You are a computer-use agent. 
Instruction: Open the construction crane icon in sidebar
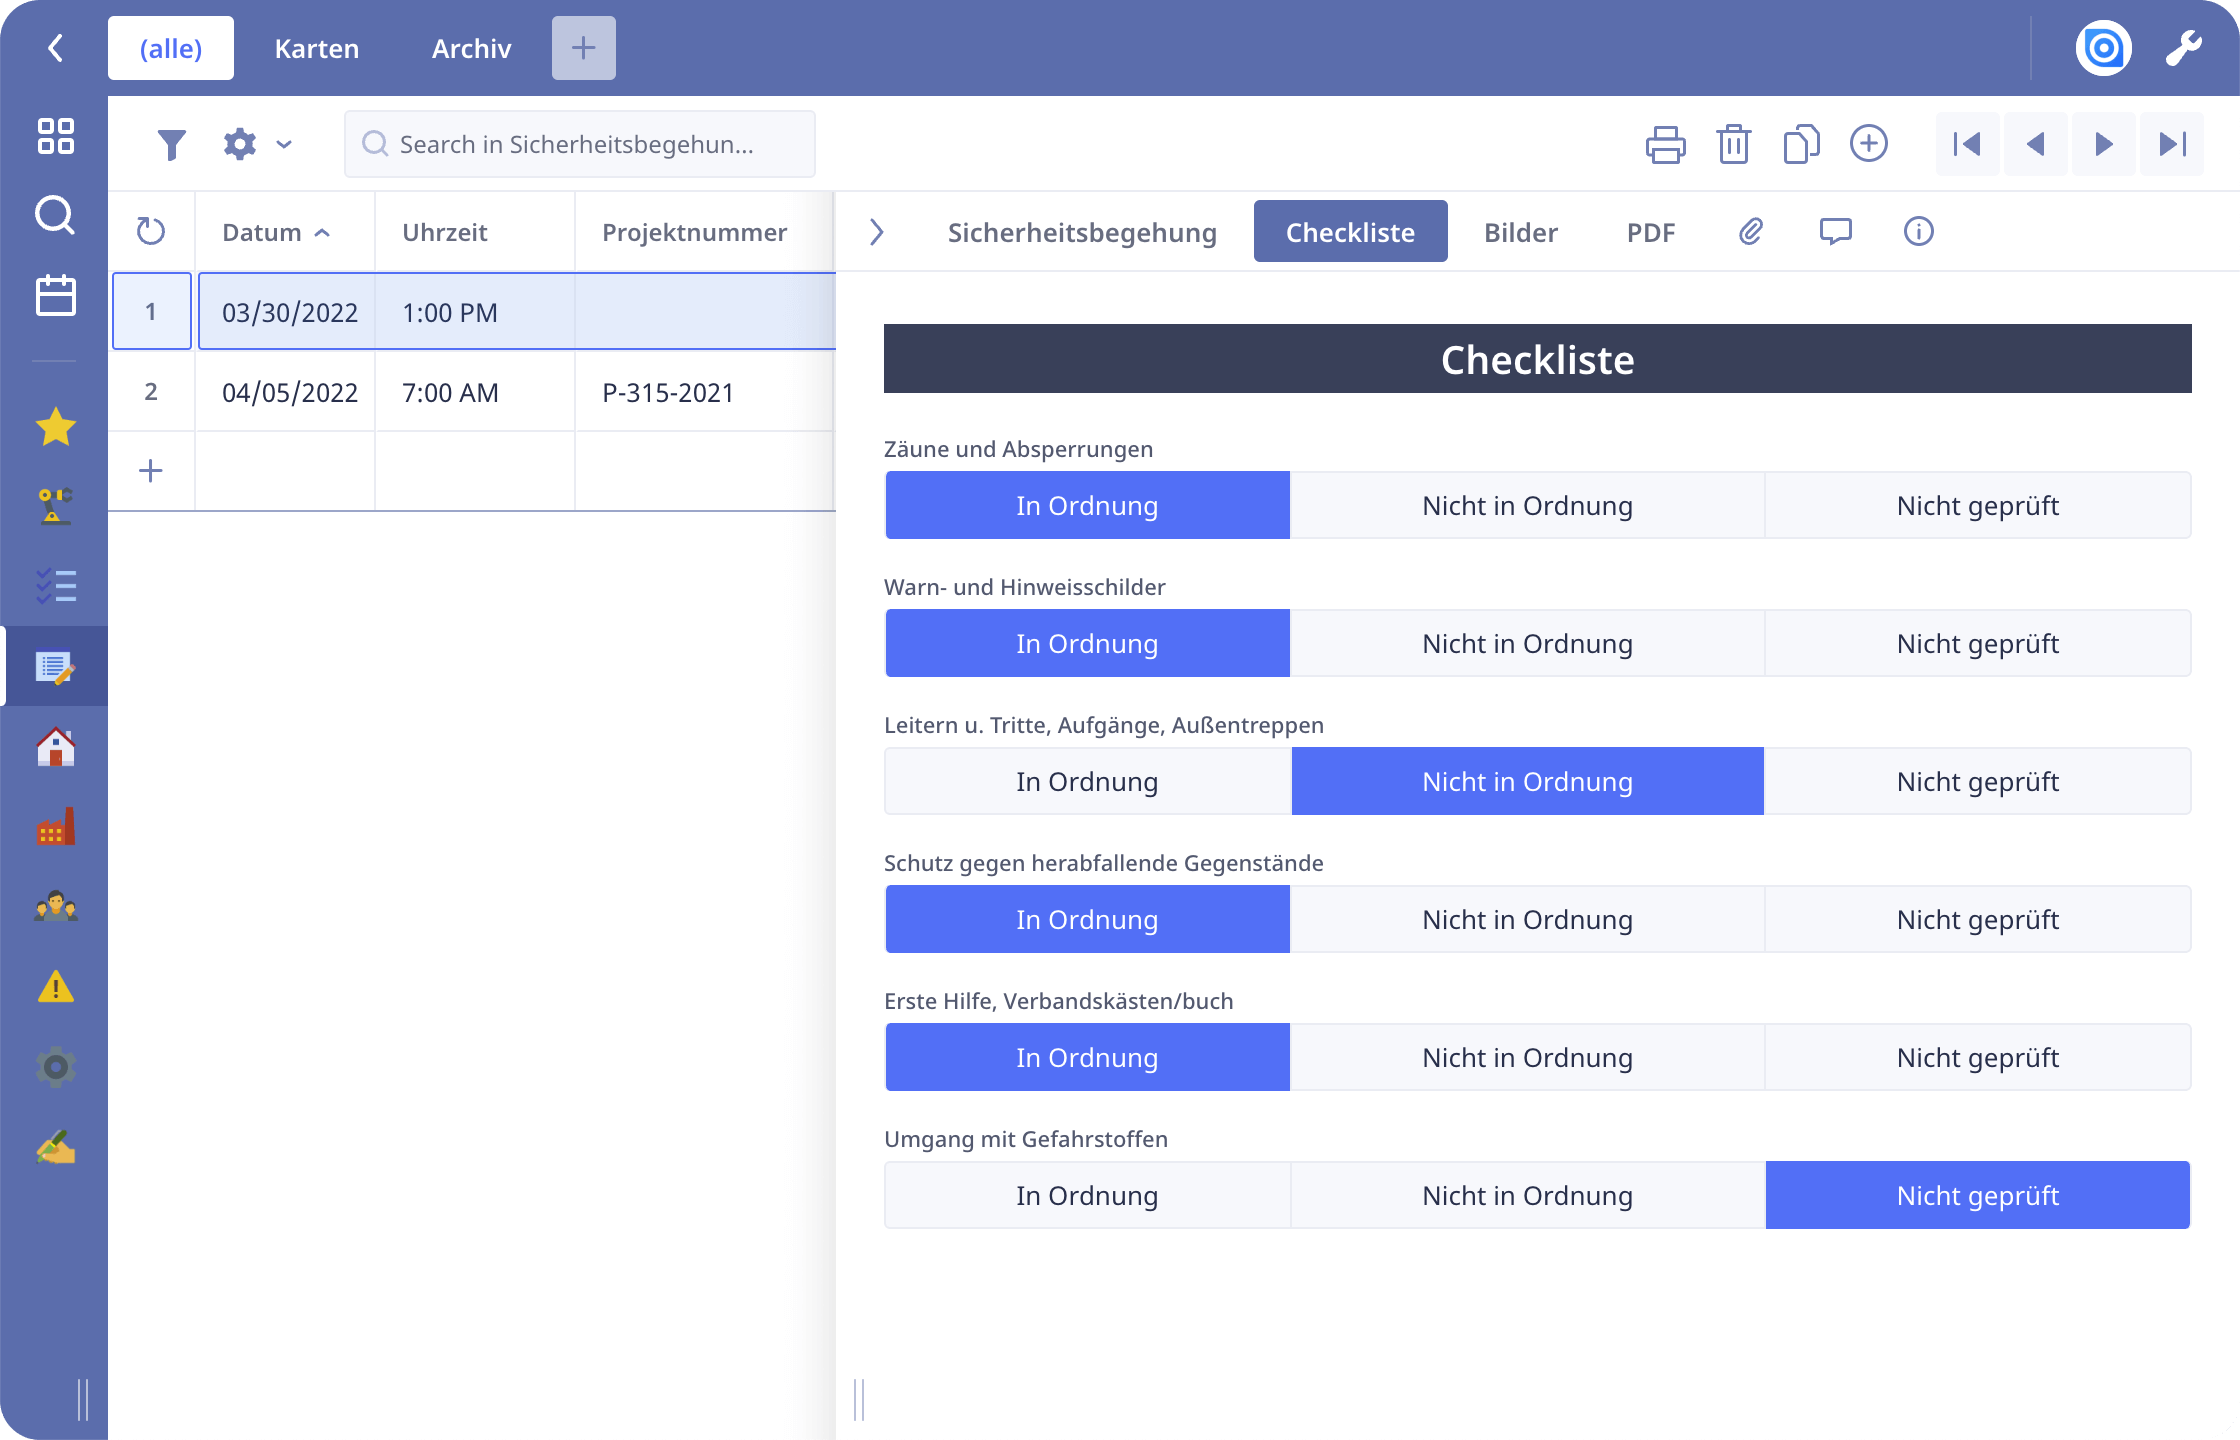point(56,506)
